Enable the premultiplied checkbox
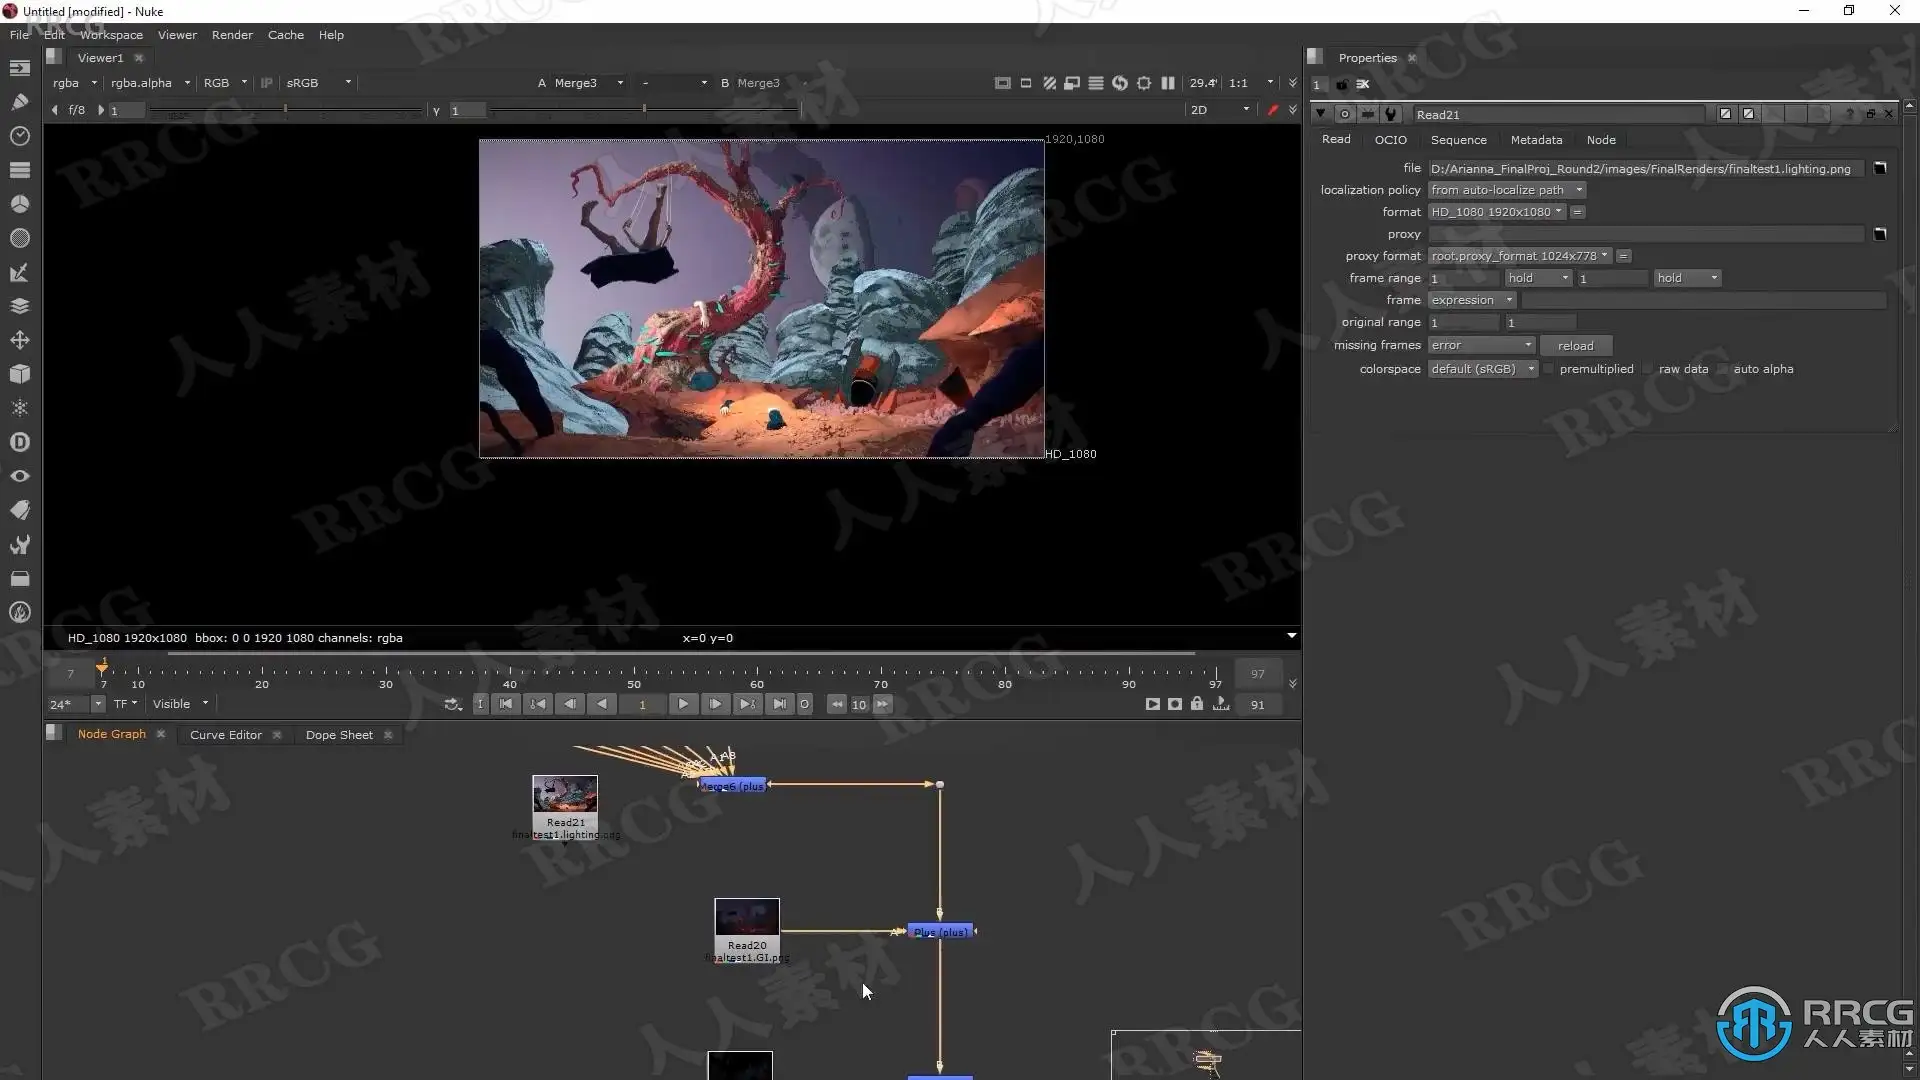The image size is (1920, 1080). tap(1549, 369)
